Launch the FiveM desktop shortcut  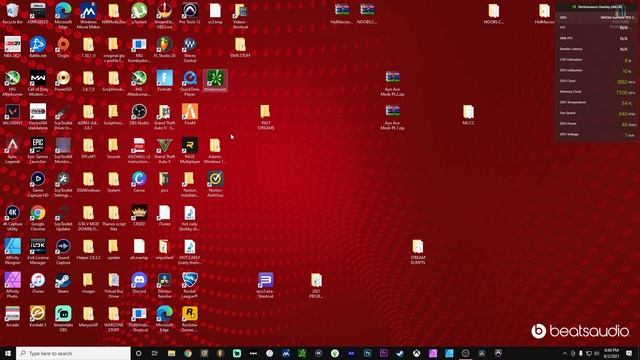click(x=190, y=114)
